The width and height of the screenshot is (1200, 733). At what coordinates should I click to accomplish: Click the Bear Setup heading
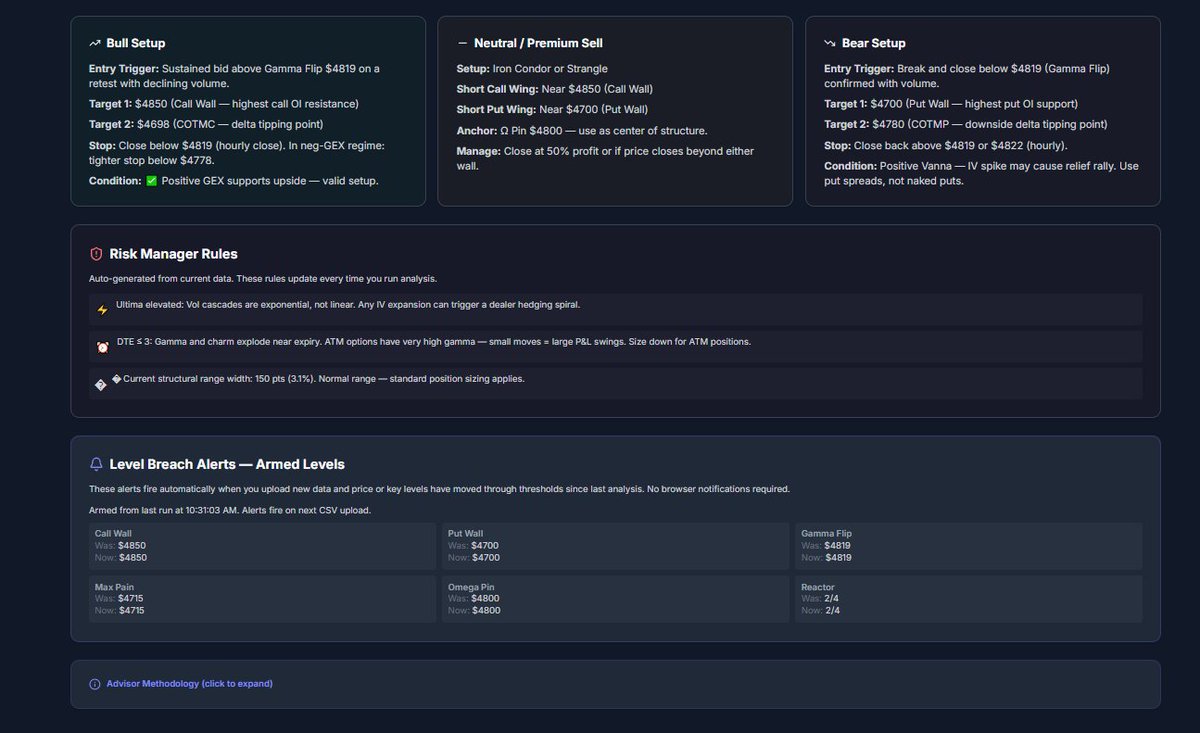(x=873, y=43)
